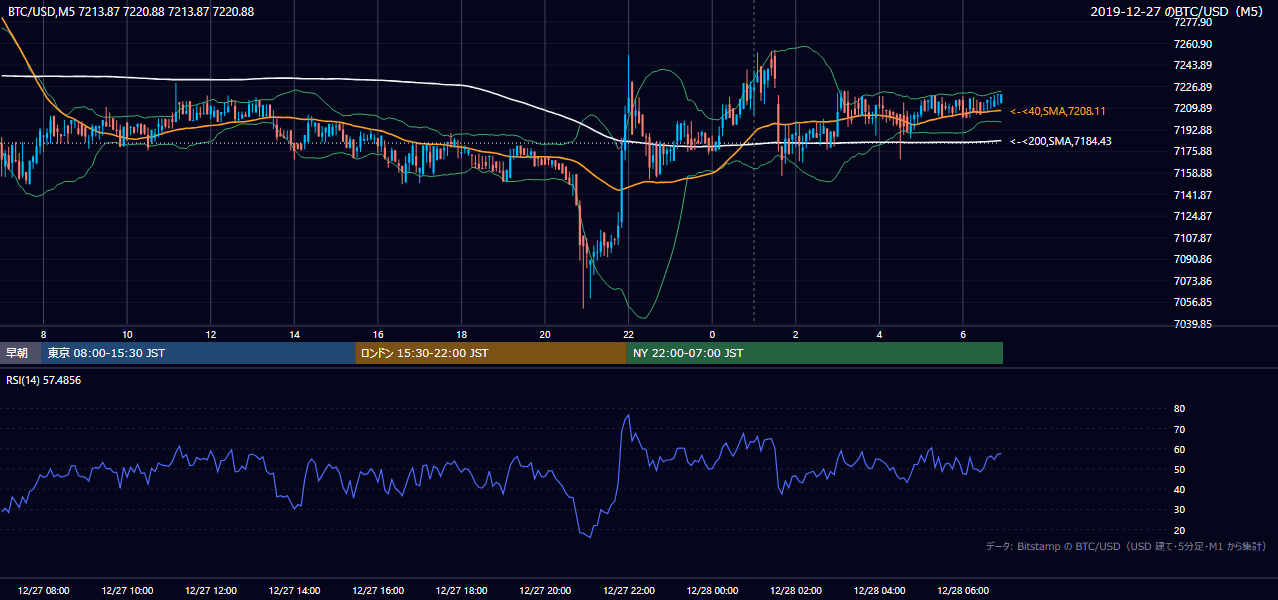The width and height of the screenshot is (1278, 600).
Task: Click the 2019-12-27 BTC/USD (M5) heading
Action: pos(1176,11)
